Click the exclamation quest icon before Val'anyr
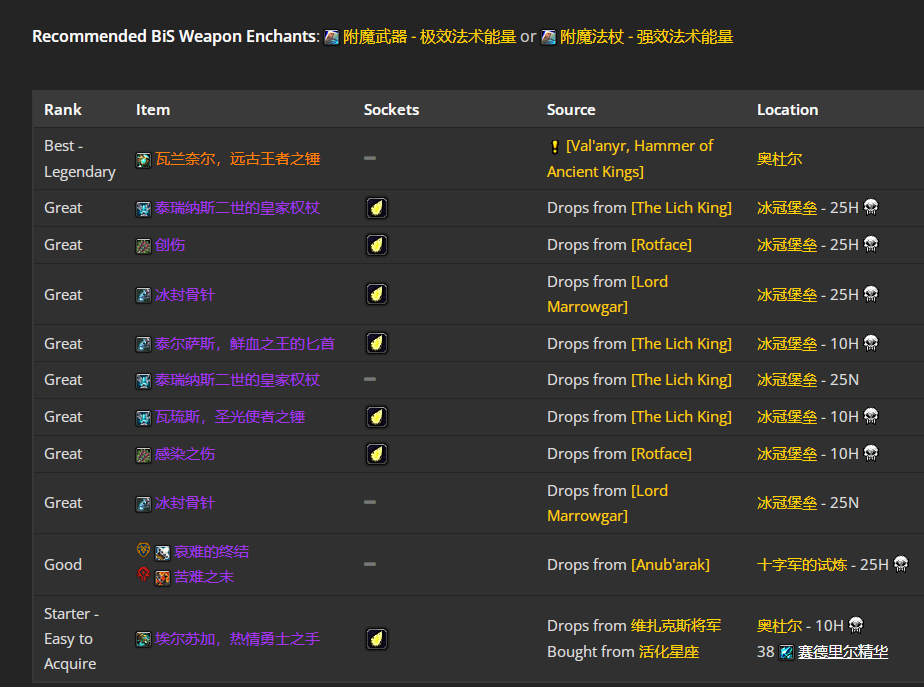 [554, 145]
